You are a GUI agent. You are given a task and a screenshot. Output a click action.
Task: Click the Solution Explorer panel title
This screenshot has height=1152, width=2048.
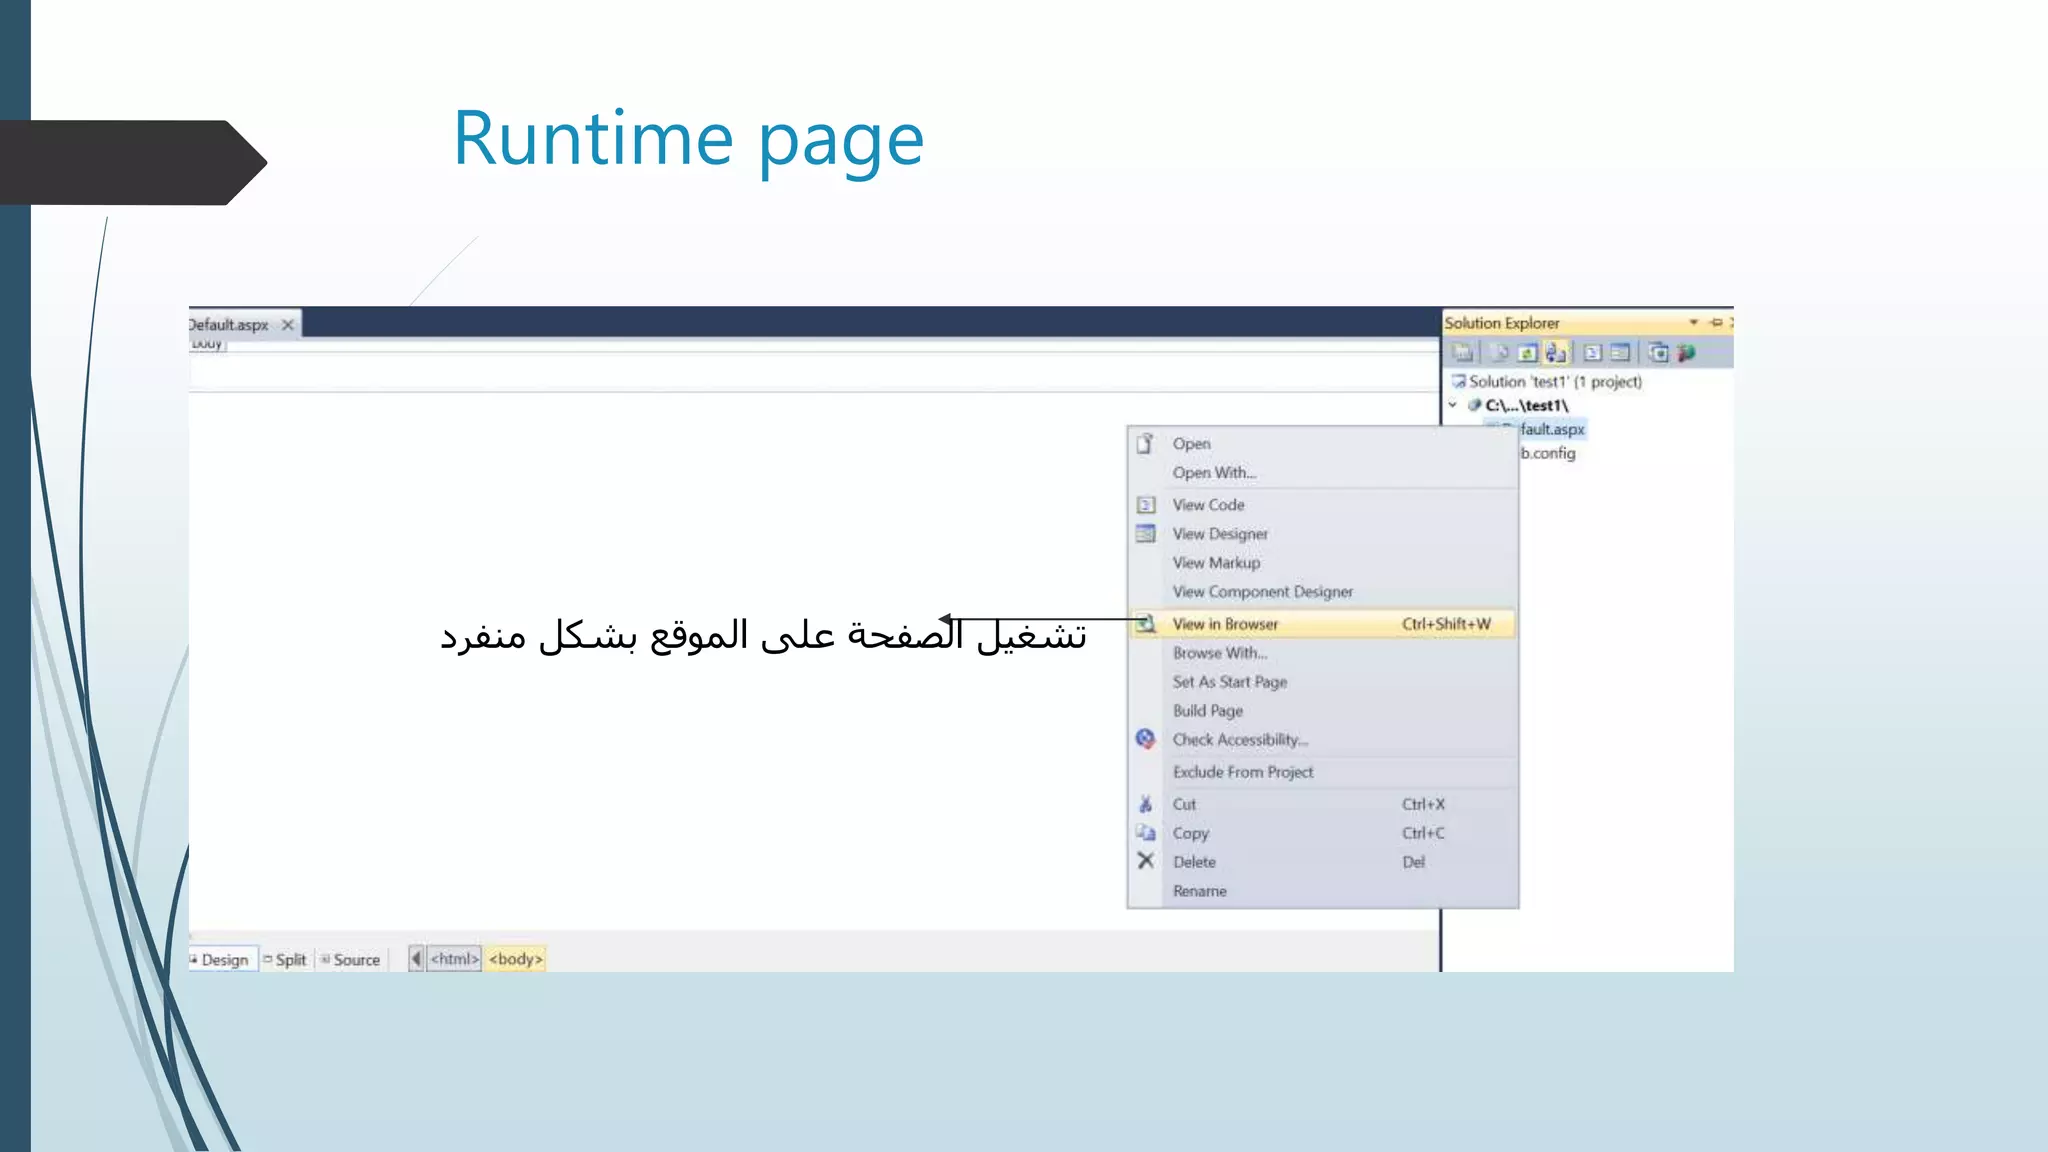point(1502,323)
